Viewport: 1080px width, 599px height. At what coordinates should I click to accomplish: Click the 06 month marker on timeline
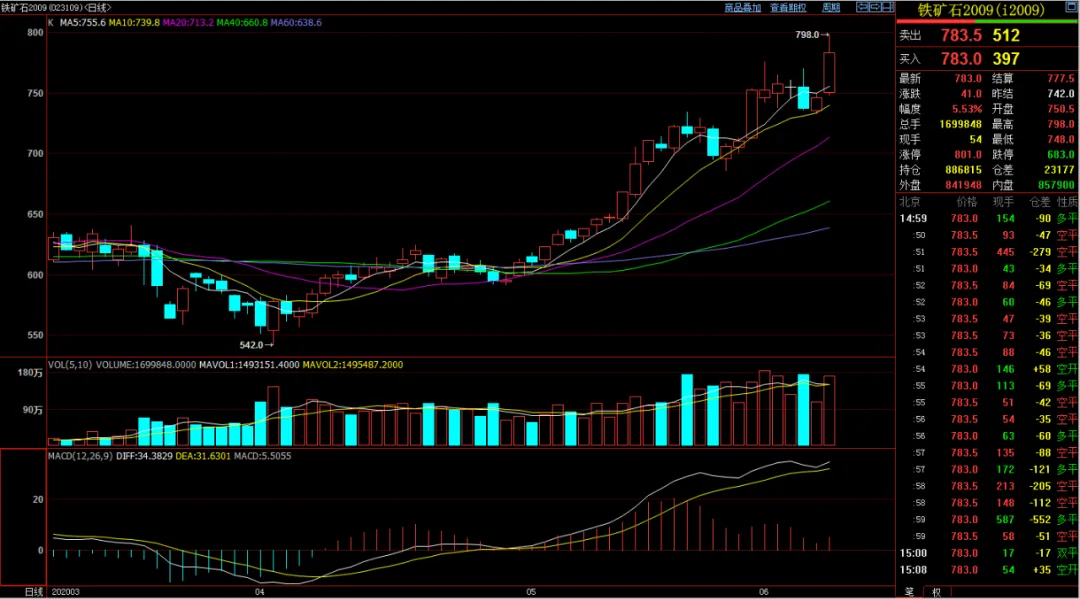[764, 592]
